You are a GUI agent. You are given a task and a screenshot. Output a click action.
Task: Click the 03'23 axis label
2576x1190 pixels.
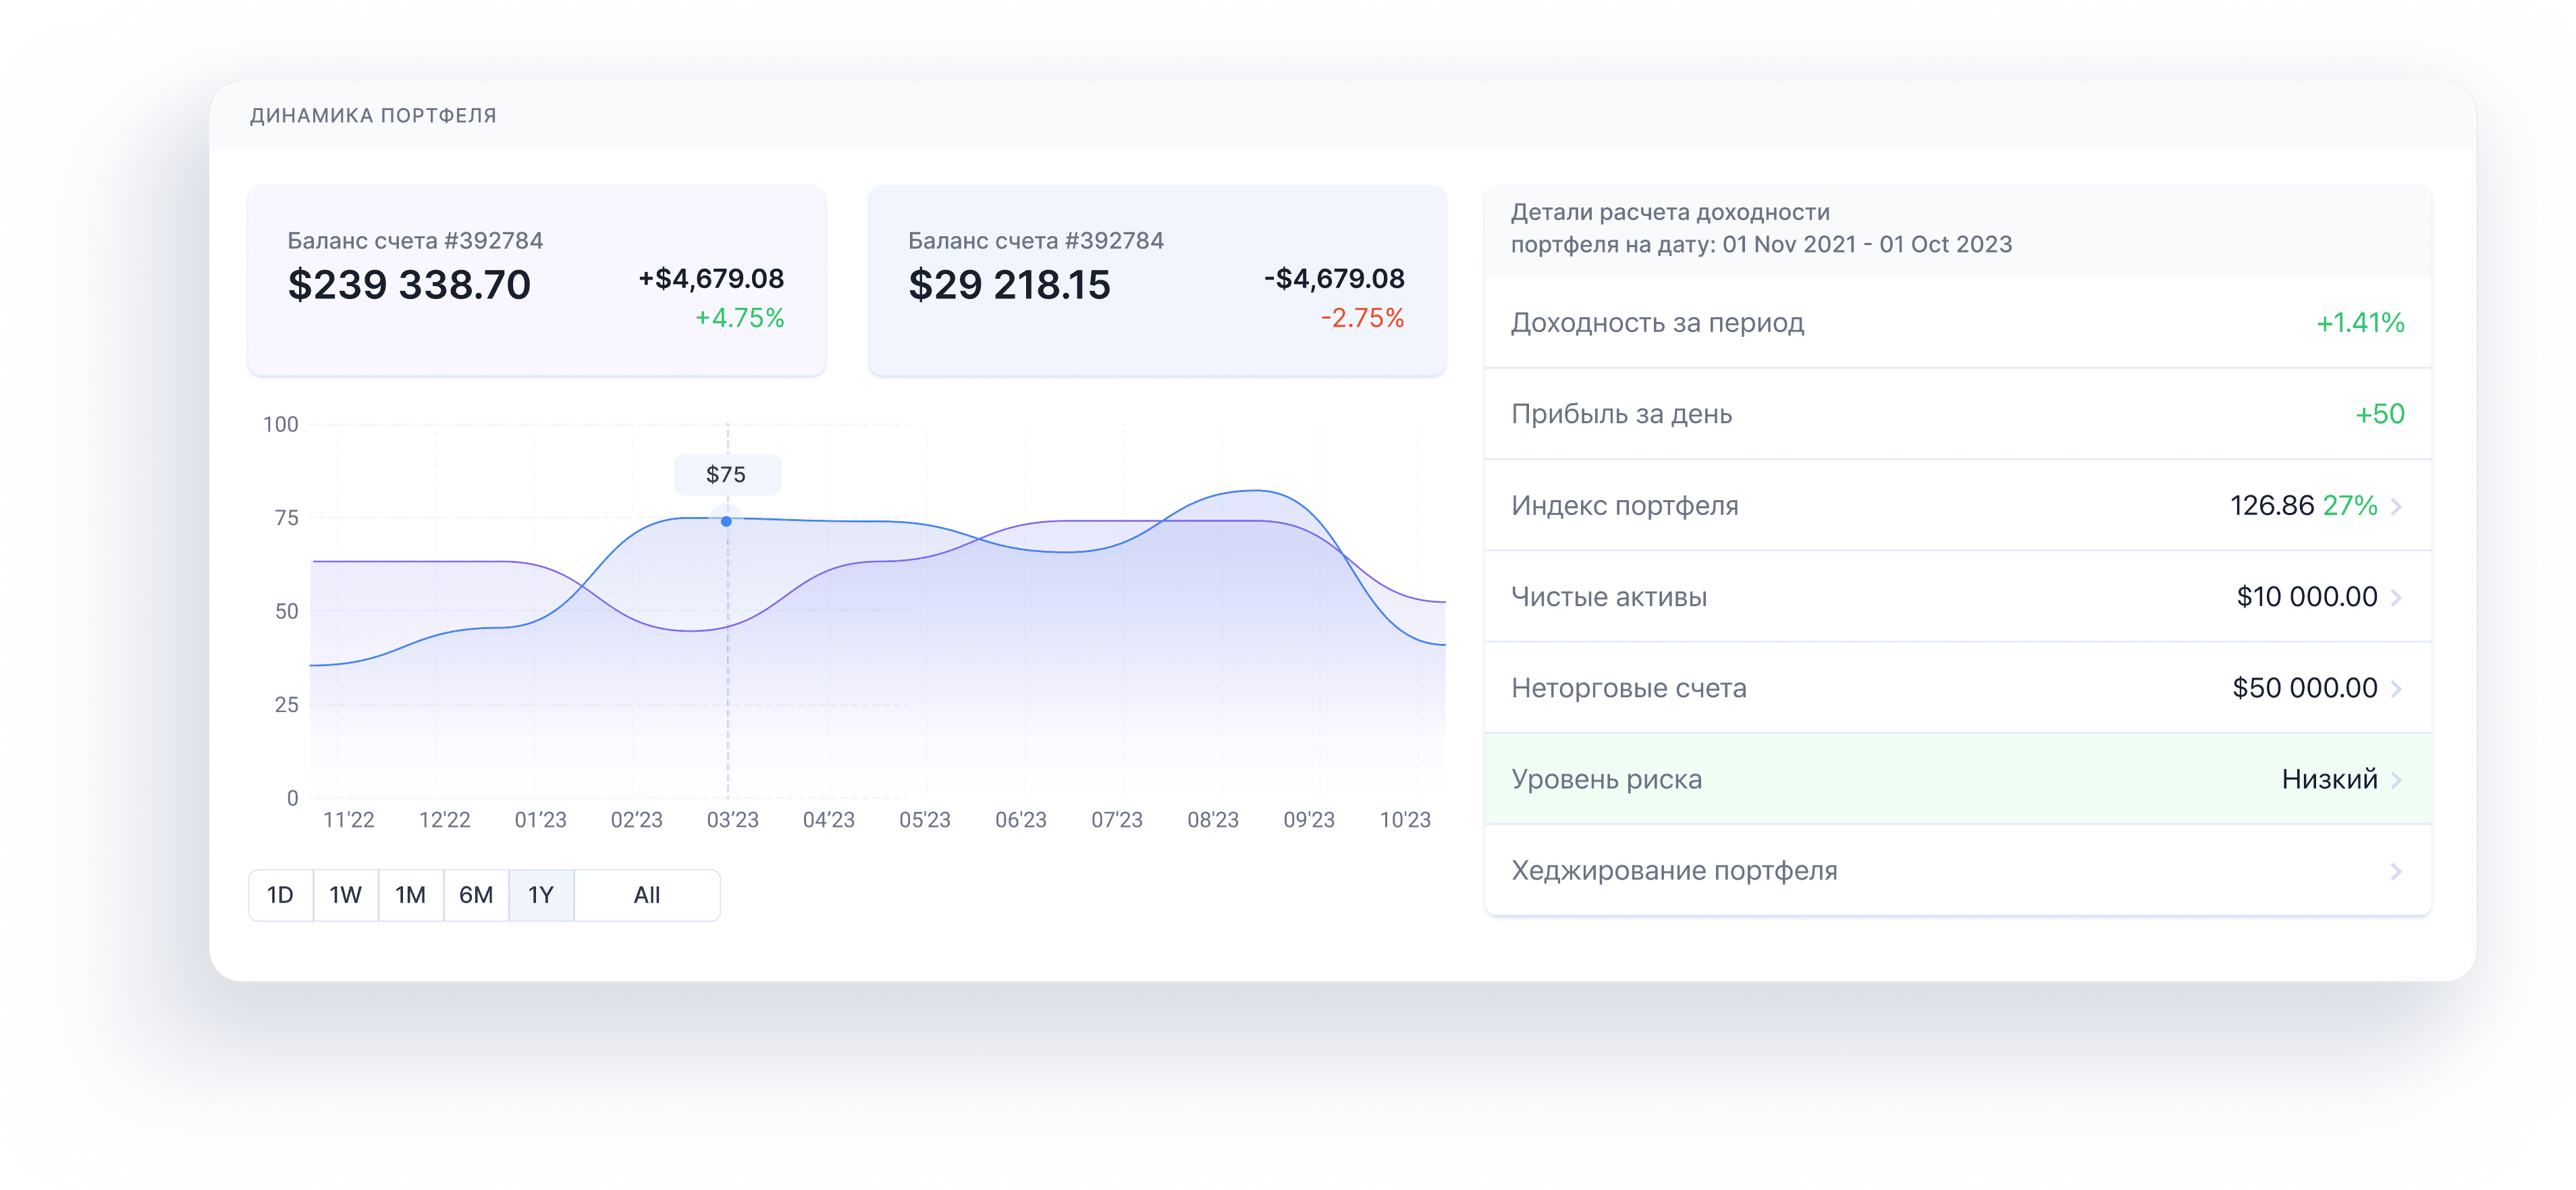(732, 820)
